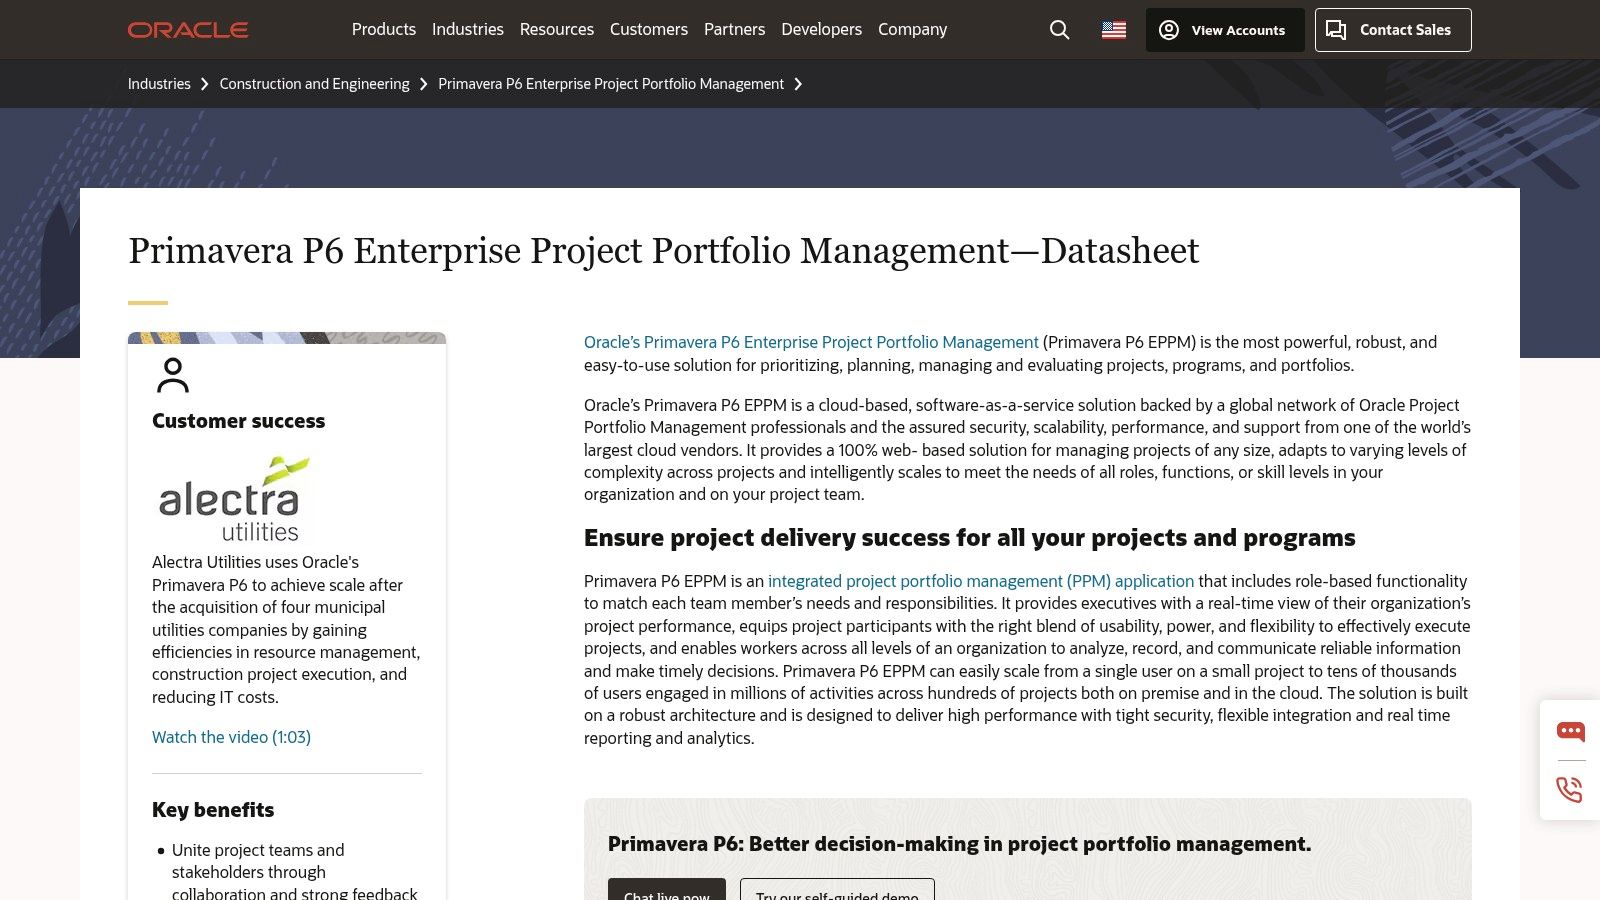
Task: Click the phone callback icon on the right edge
Action: (1570, 790)
